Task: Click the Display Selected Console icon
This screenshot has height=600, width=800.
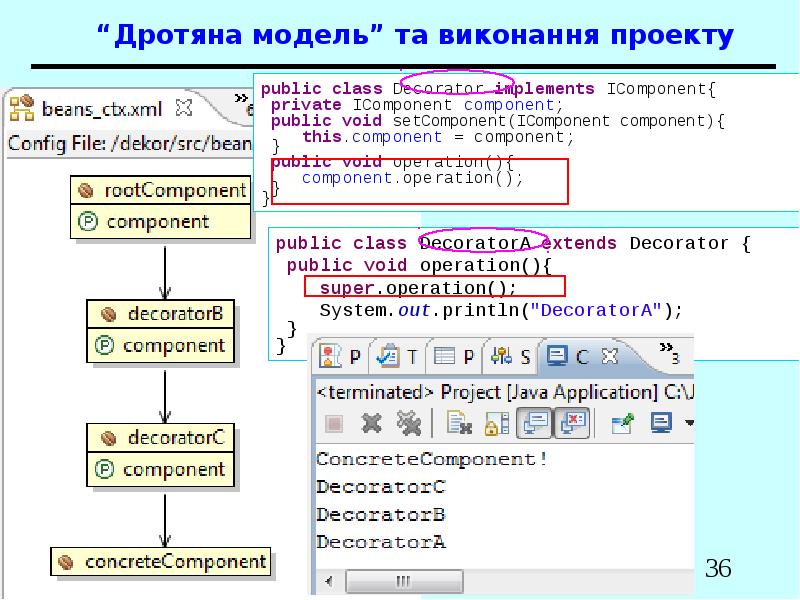Action: (x=660, y=423)
